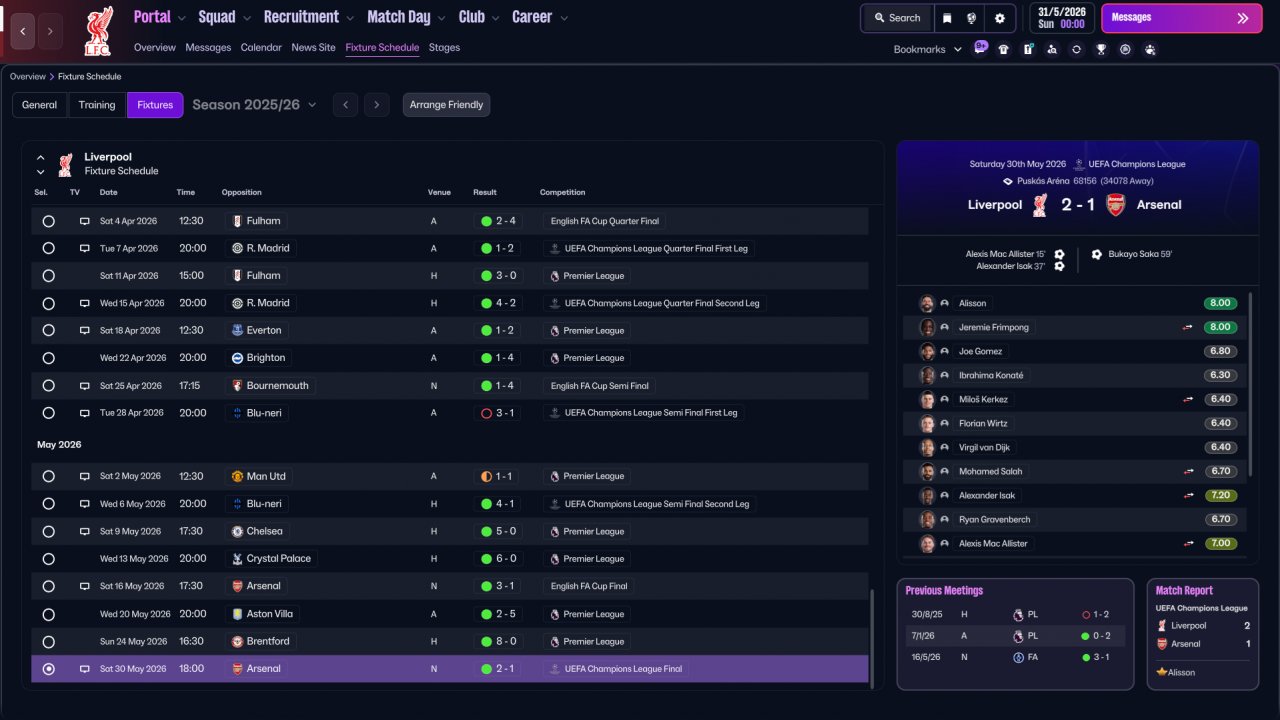Open the tactics board bookmark icon
This screenshot has width=1280, height=720.
[x=1028, y=49]
